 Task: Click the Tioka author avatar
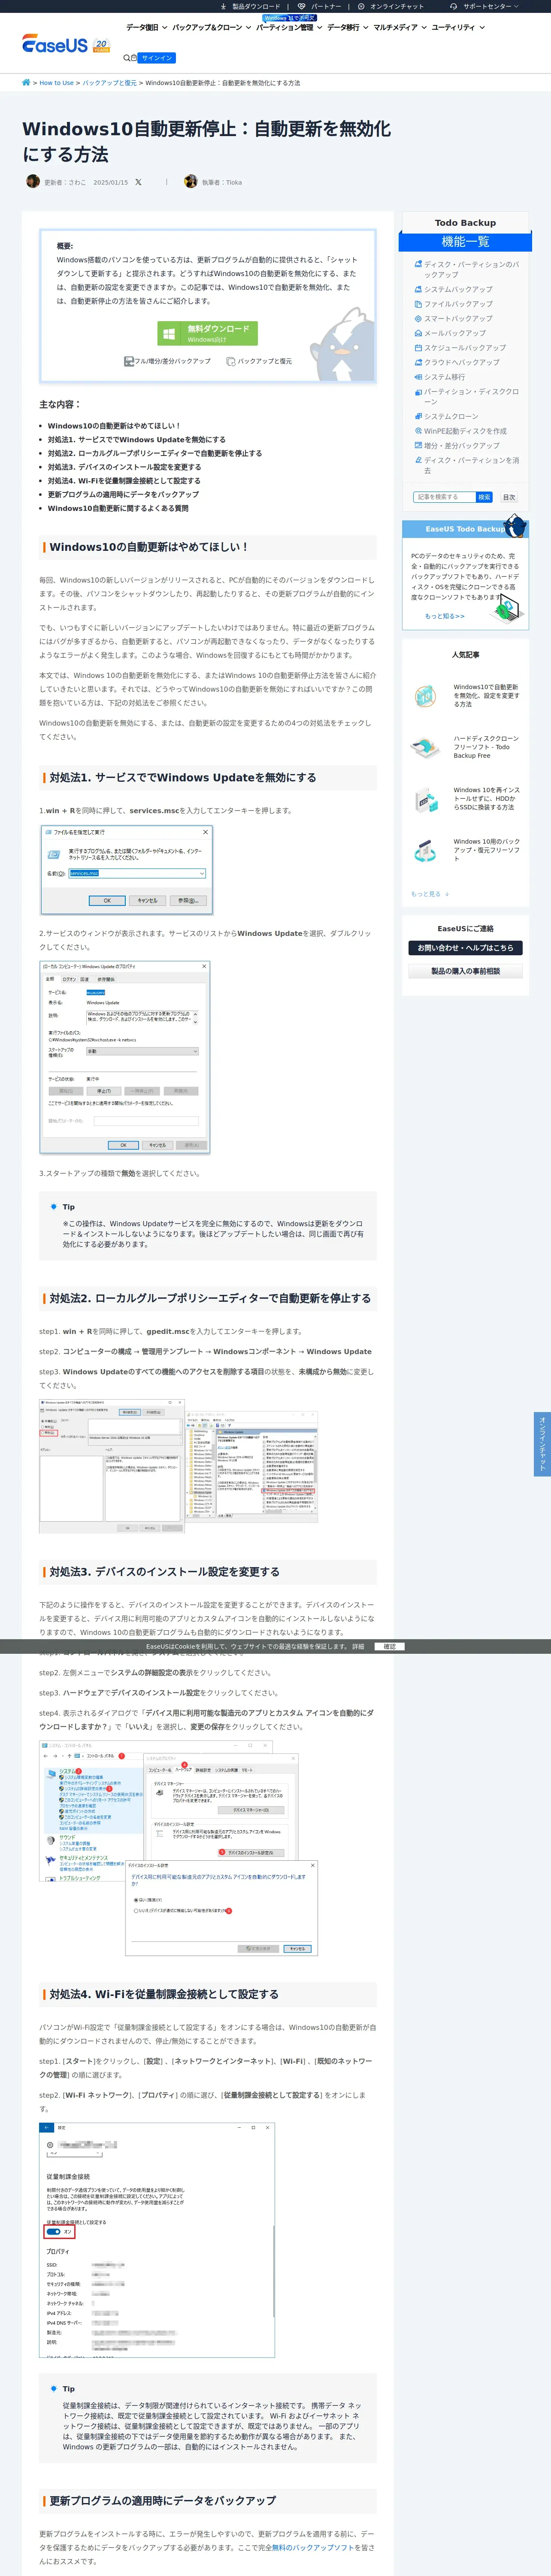click(191, 182)
